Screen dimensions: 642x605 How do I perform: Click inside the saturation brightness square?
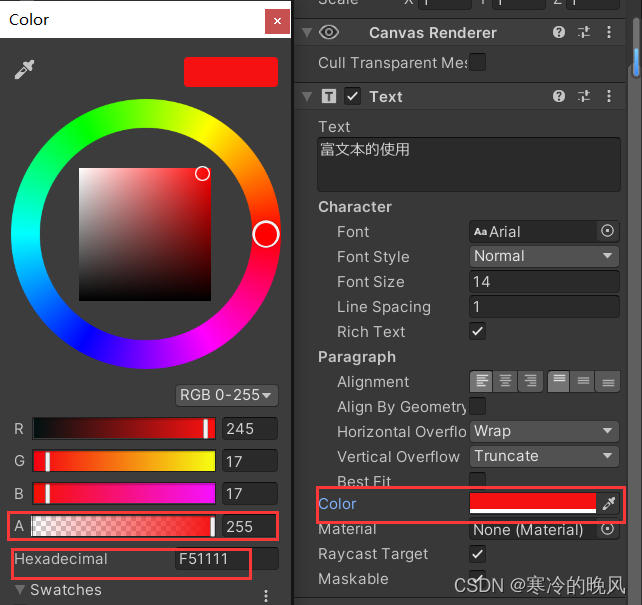pos(145,234)
